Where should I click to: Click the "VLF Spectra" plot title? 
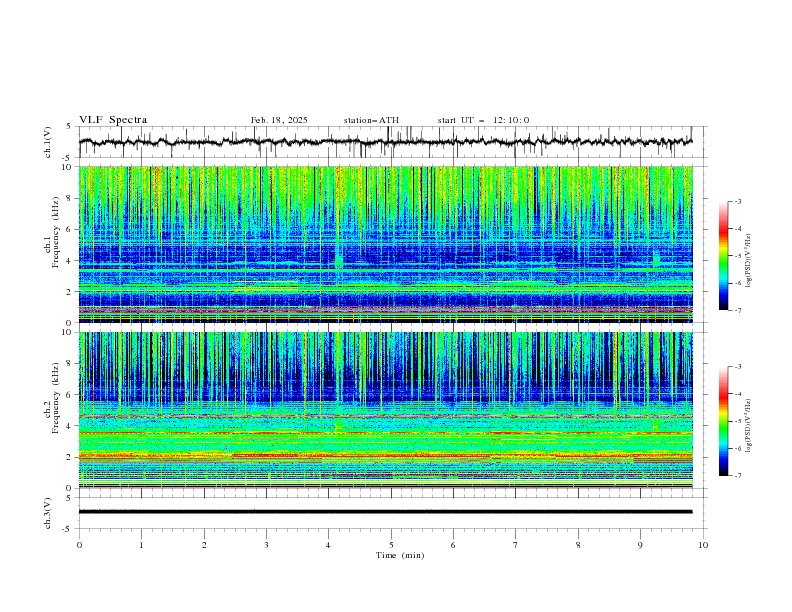tap(113, 120)
